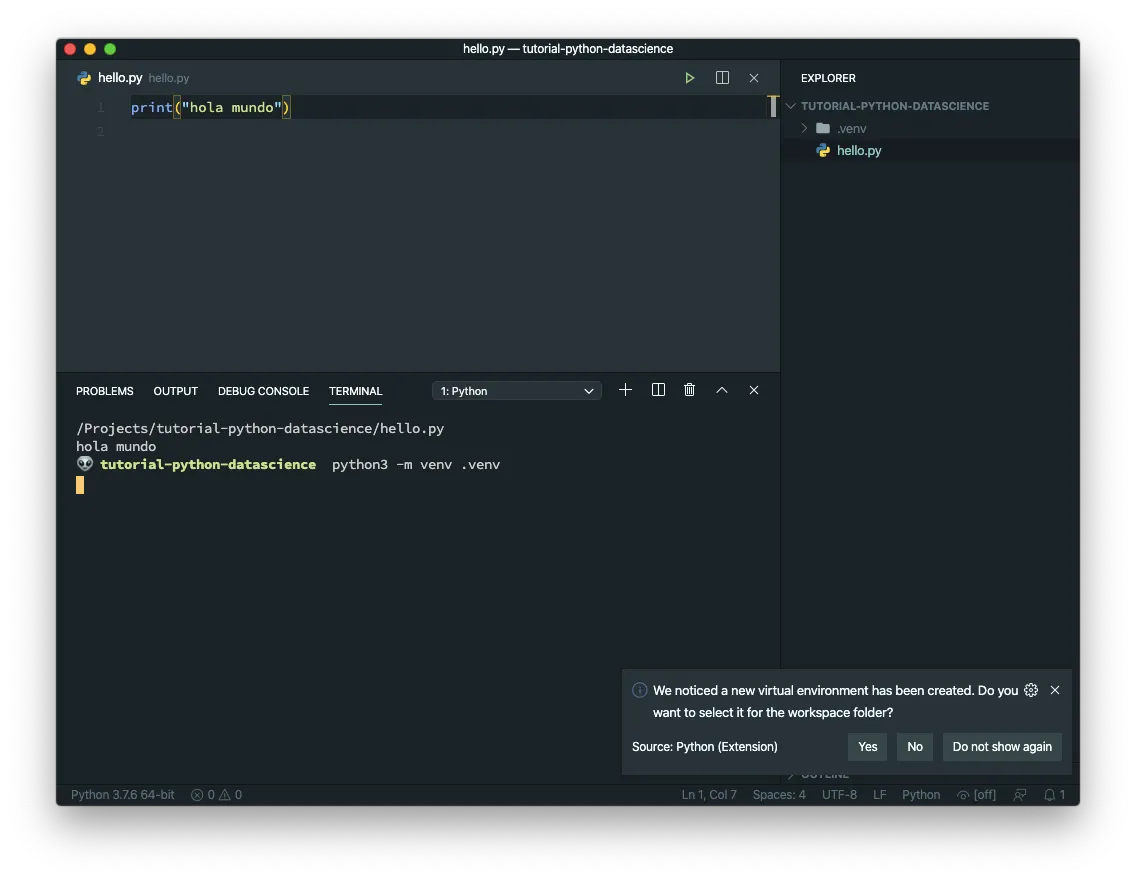
Task: Select Python language mode in status bar
Action: 921,795
